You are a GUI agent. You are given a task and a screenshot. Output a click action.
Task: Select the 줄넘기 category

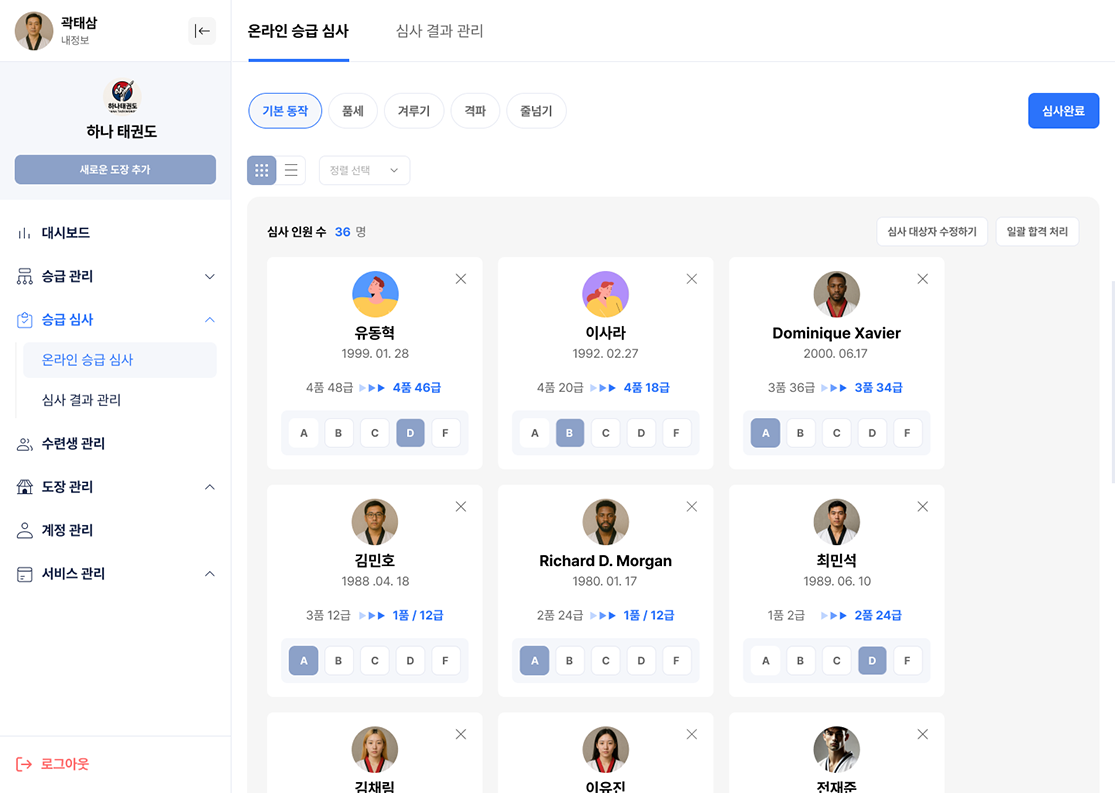pyautogui.click(x=536, y=111)
